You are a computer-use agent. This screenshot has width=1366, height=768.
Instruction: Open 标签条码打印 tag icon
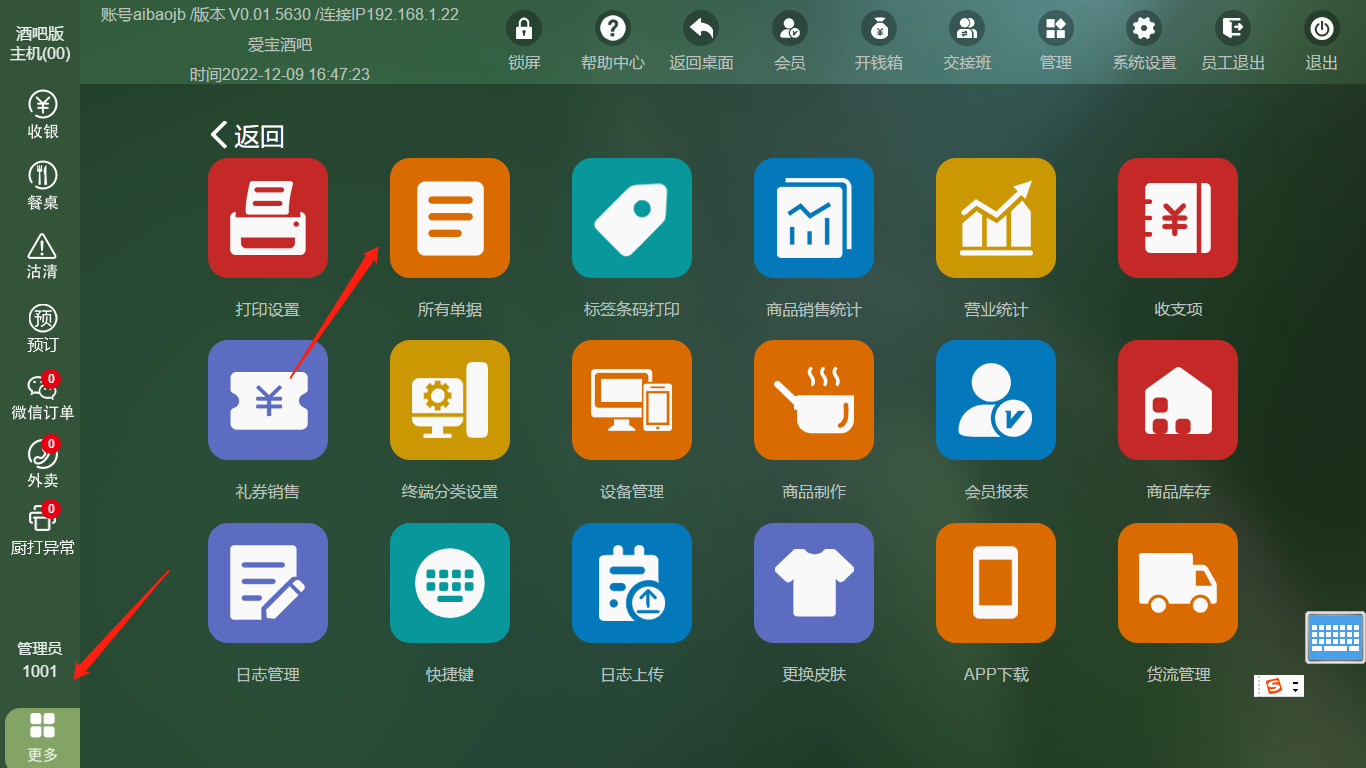(632, 218)
